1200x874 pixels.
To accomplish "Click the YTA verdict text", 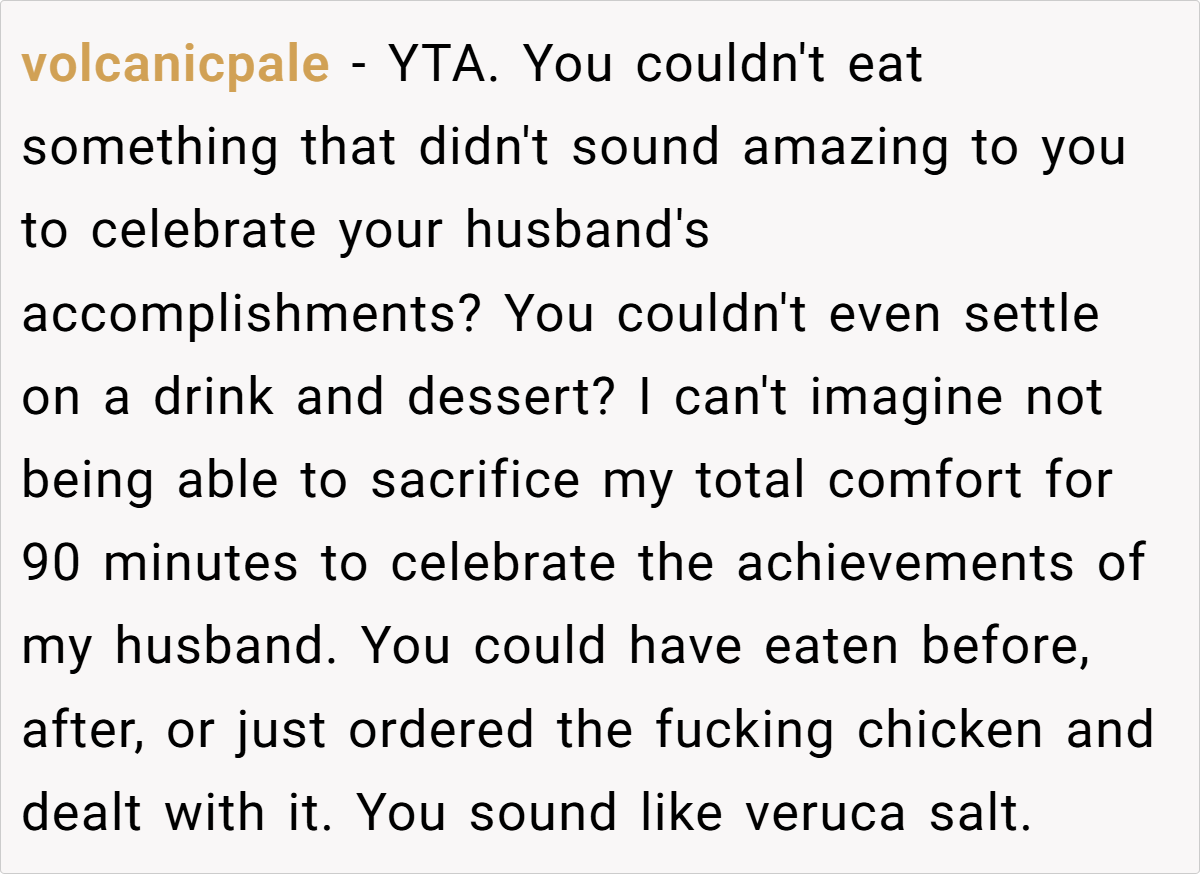I will point(446,66).
